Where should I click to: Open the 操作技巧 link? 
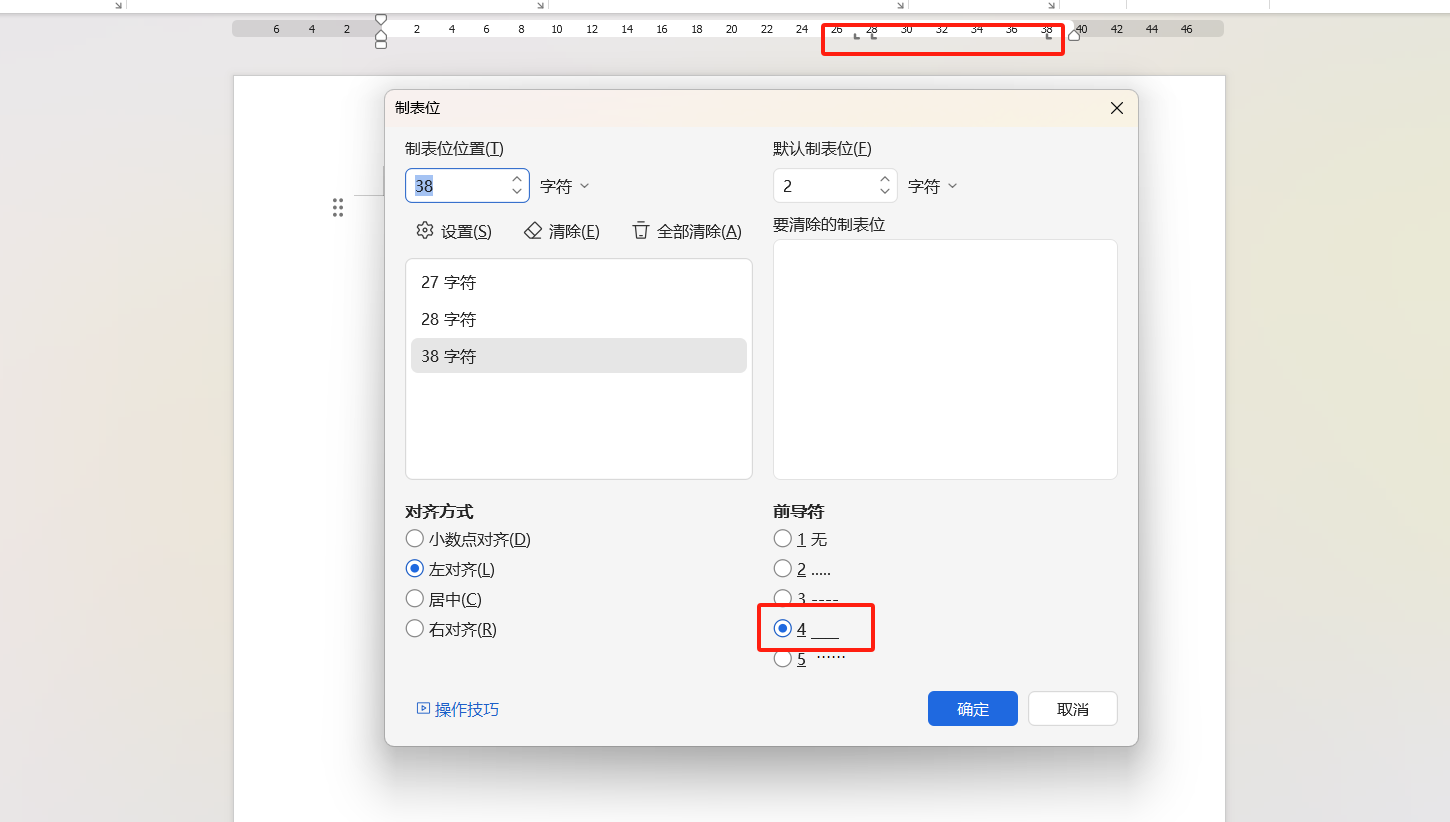tap(465, 708)
